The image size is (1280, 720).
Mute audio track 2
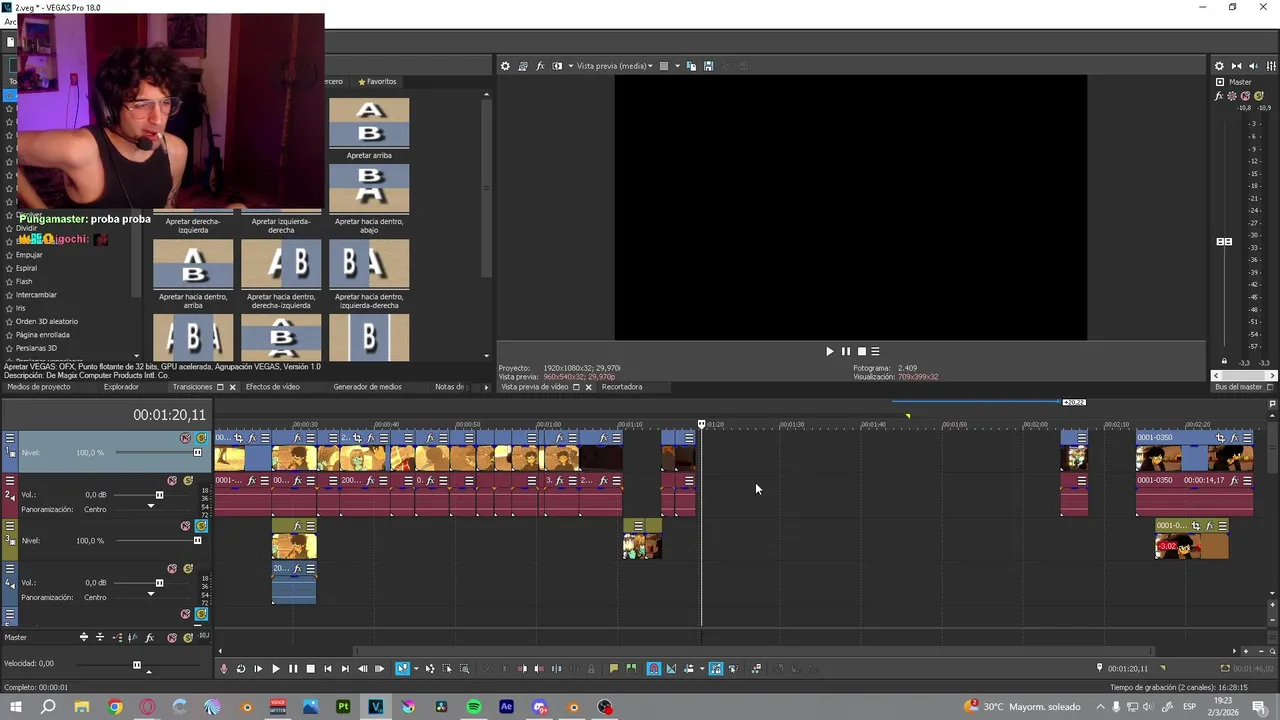172,481
